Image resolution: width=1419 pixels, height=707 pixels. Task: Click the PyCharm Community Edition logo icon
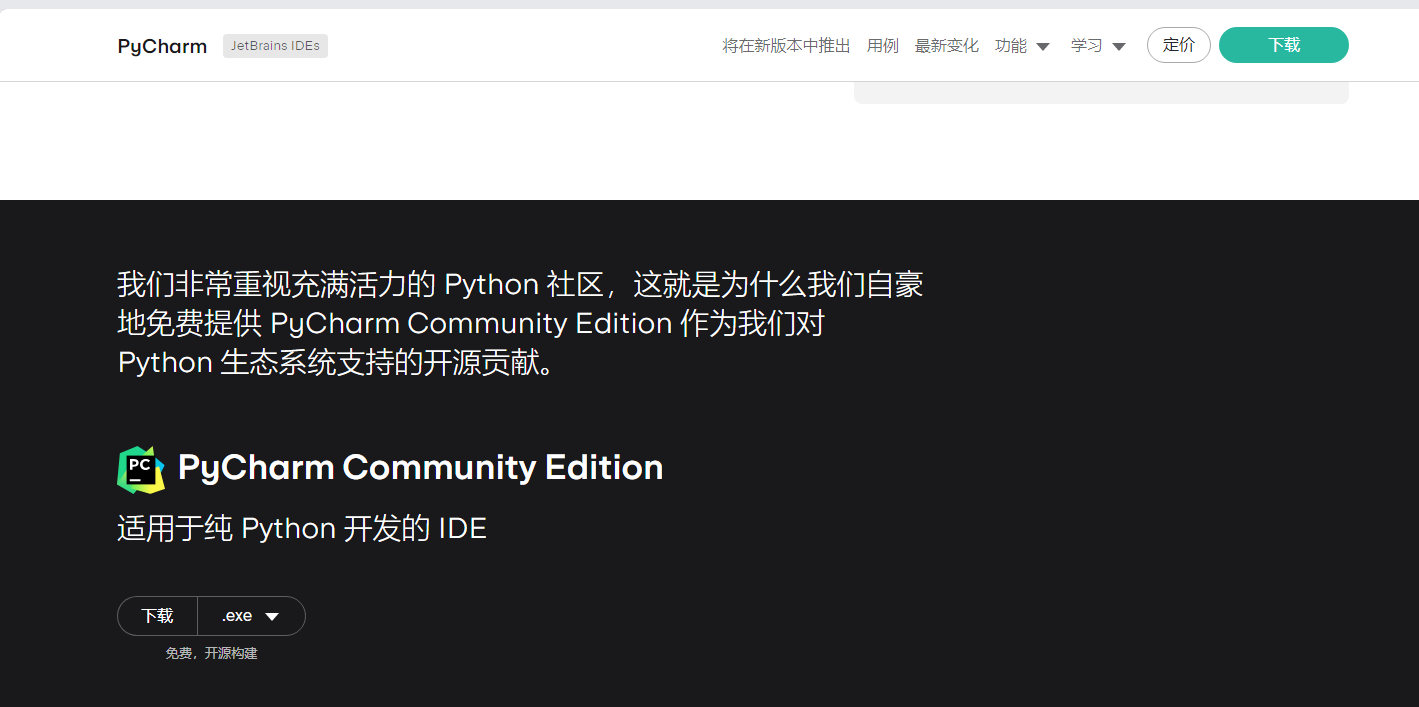click(141, 470)
